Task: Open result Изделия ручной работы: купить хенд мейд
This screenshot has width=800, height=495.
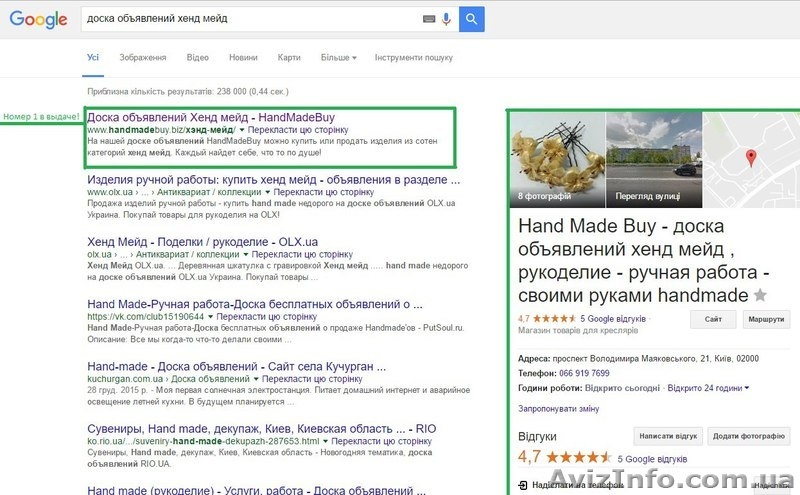Action: tap(273, 180)
